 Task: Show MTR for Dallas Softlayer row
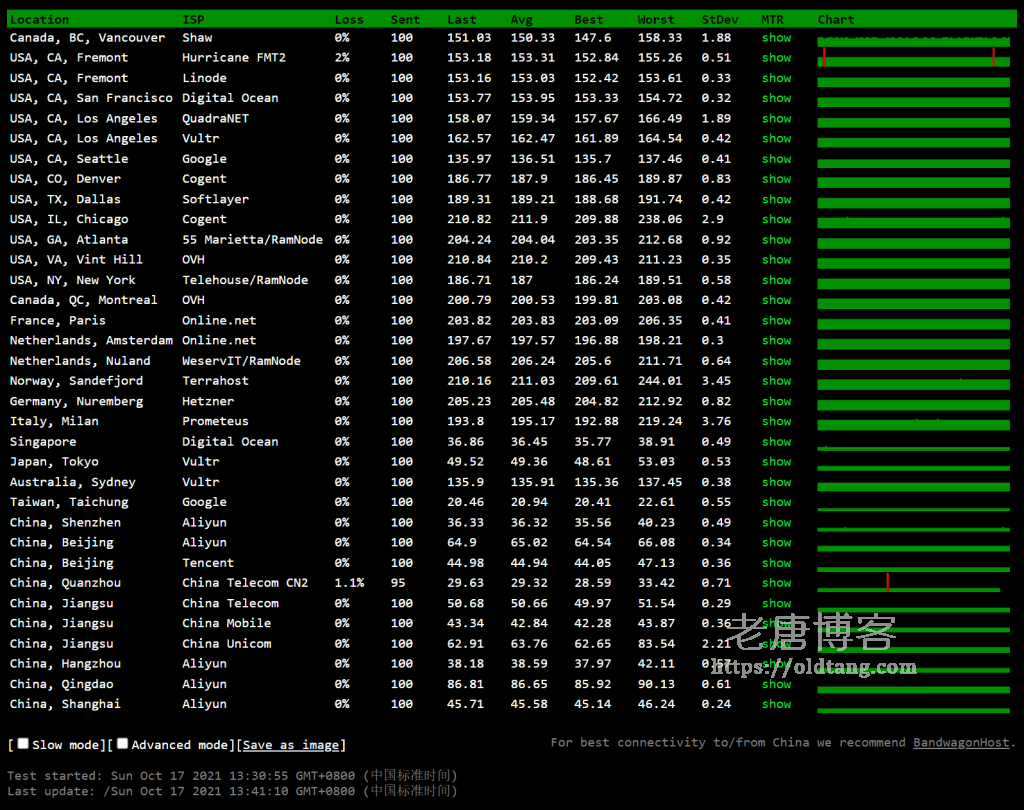[776, 199]
